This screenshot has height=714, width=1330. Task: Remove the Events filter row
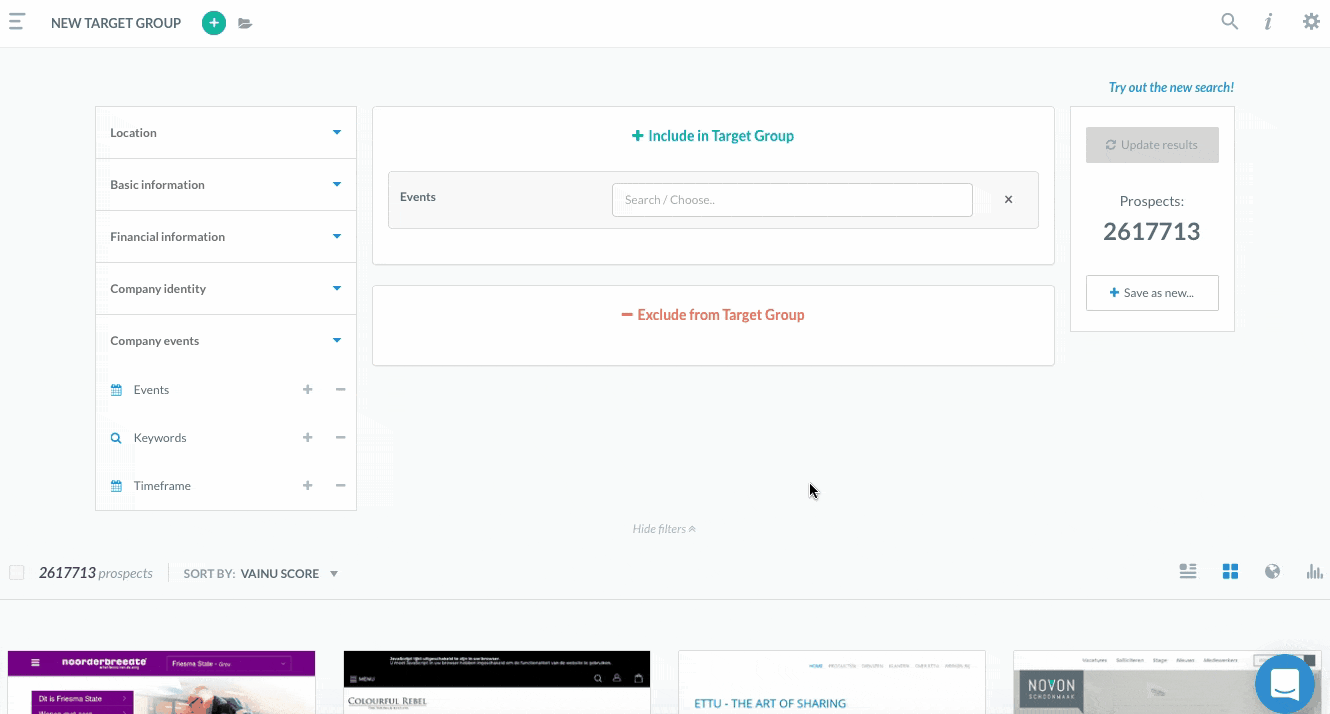(1008, 200)
